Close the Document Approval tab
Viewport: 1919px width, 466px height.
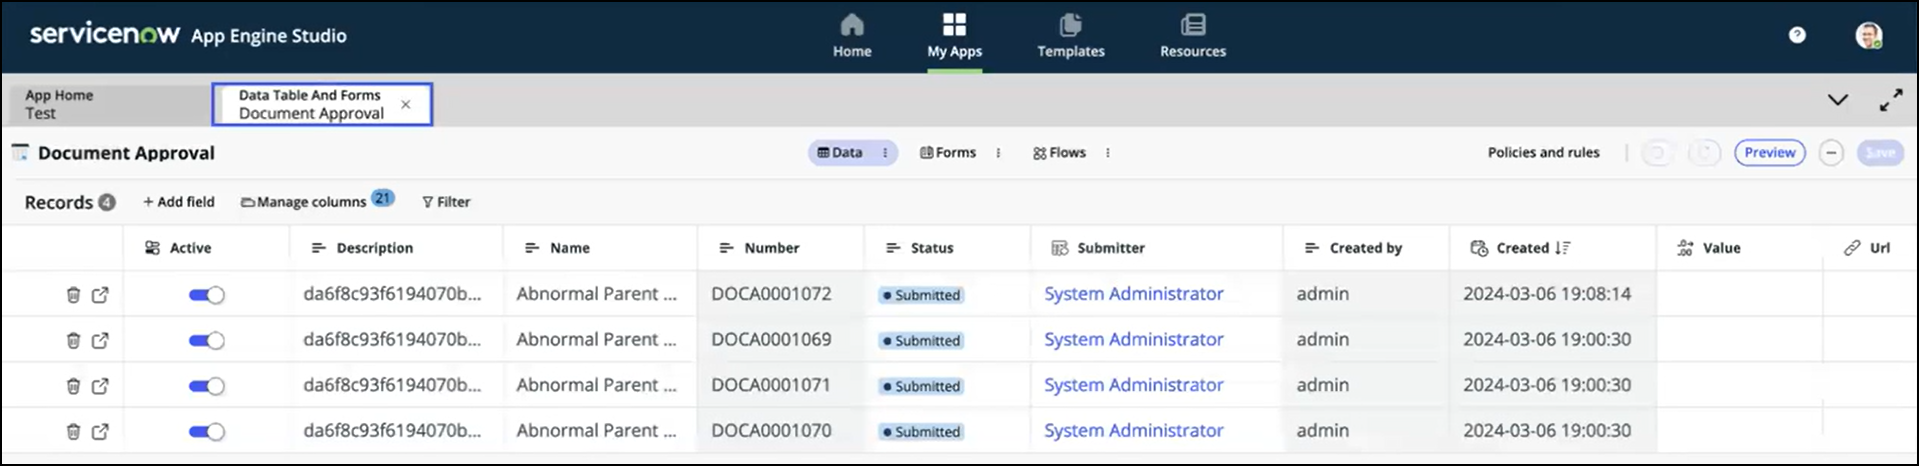[405, 104]
